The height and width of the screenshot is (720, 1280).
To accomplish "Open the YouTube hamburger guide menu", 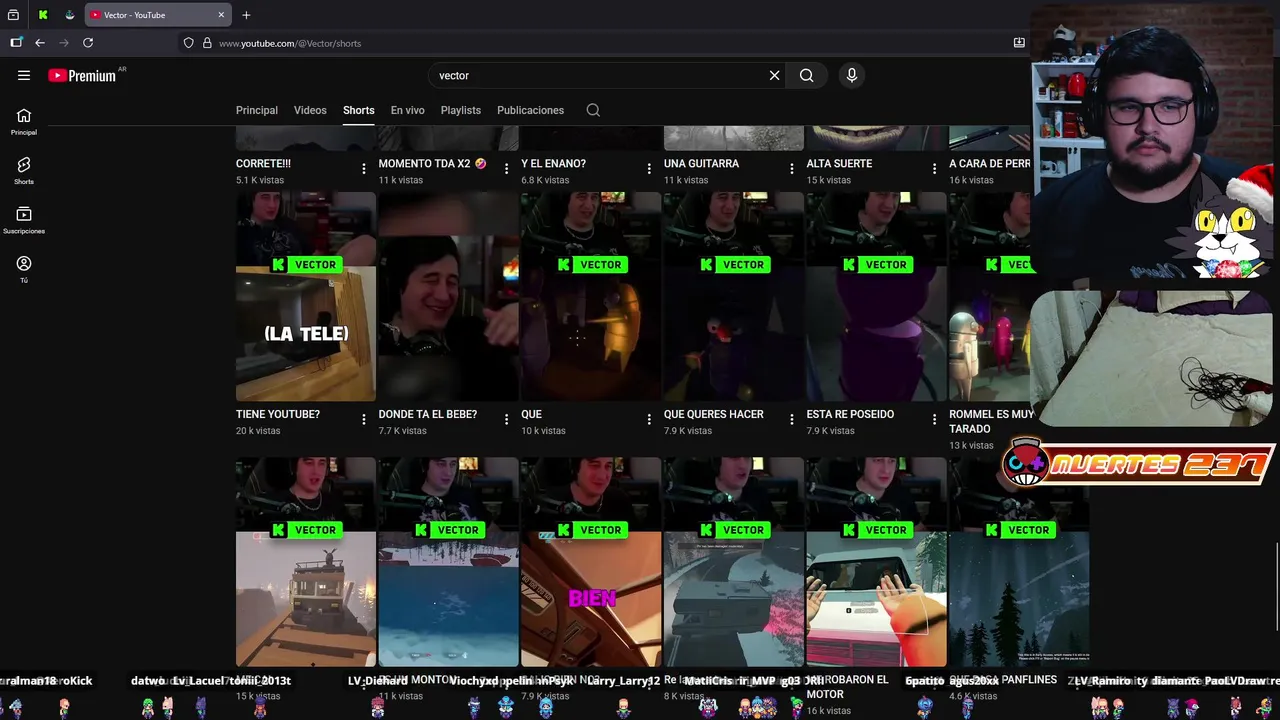I will [24, 75].
